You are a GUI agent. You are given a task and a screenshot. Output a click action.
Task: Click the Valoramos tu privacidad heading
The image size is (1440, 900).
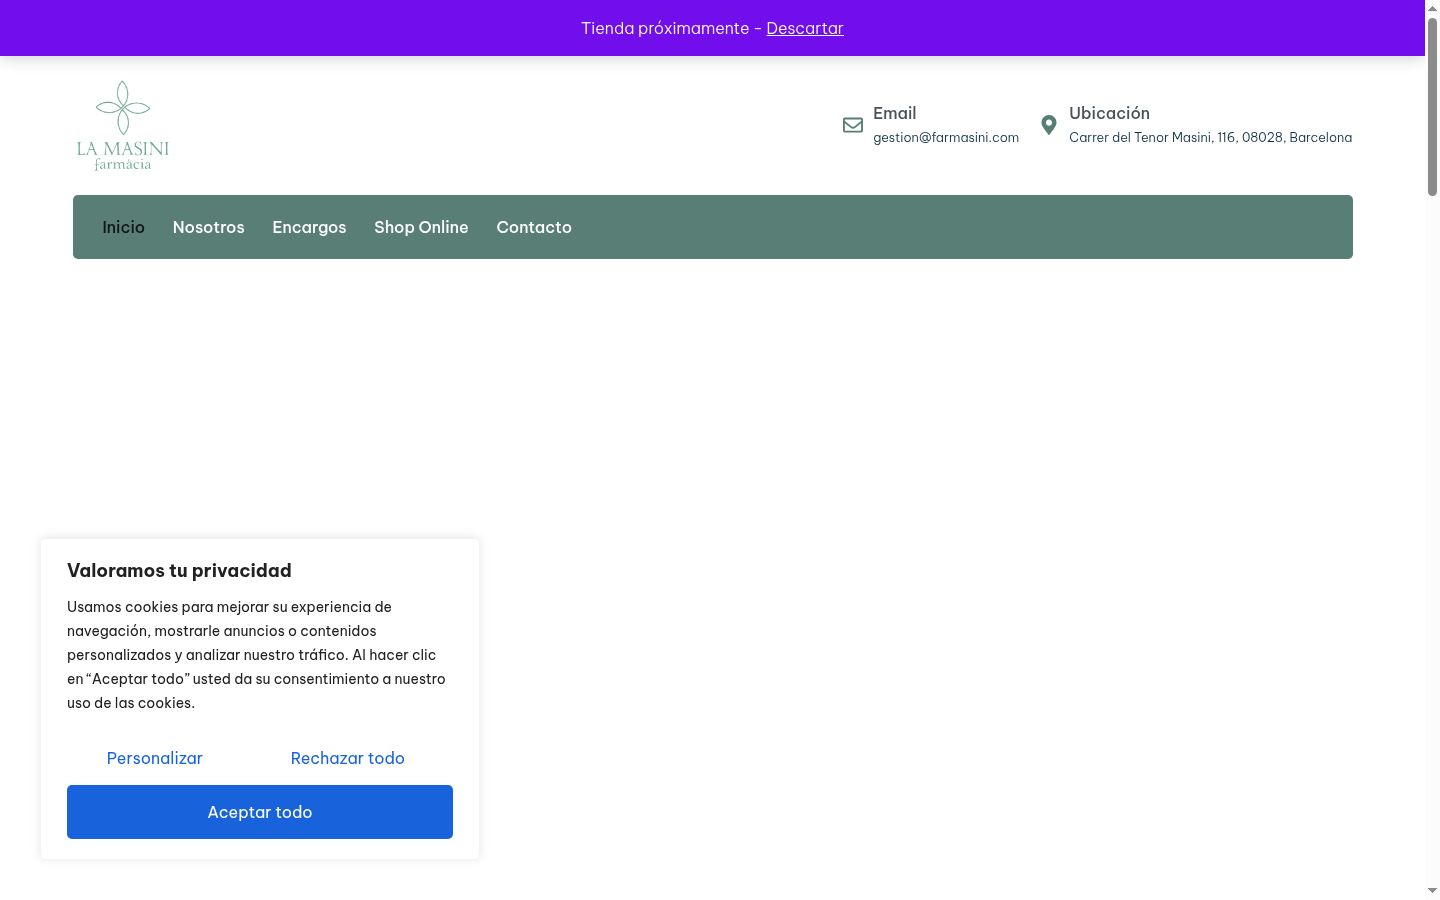[x=179, y=570]
